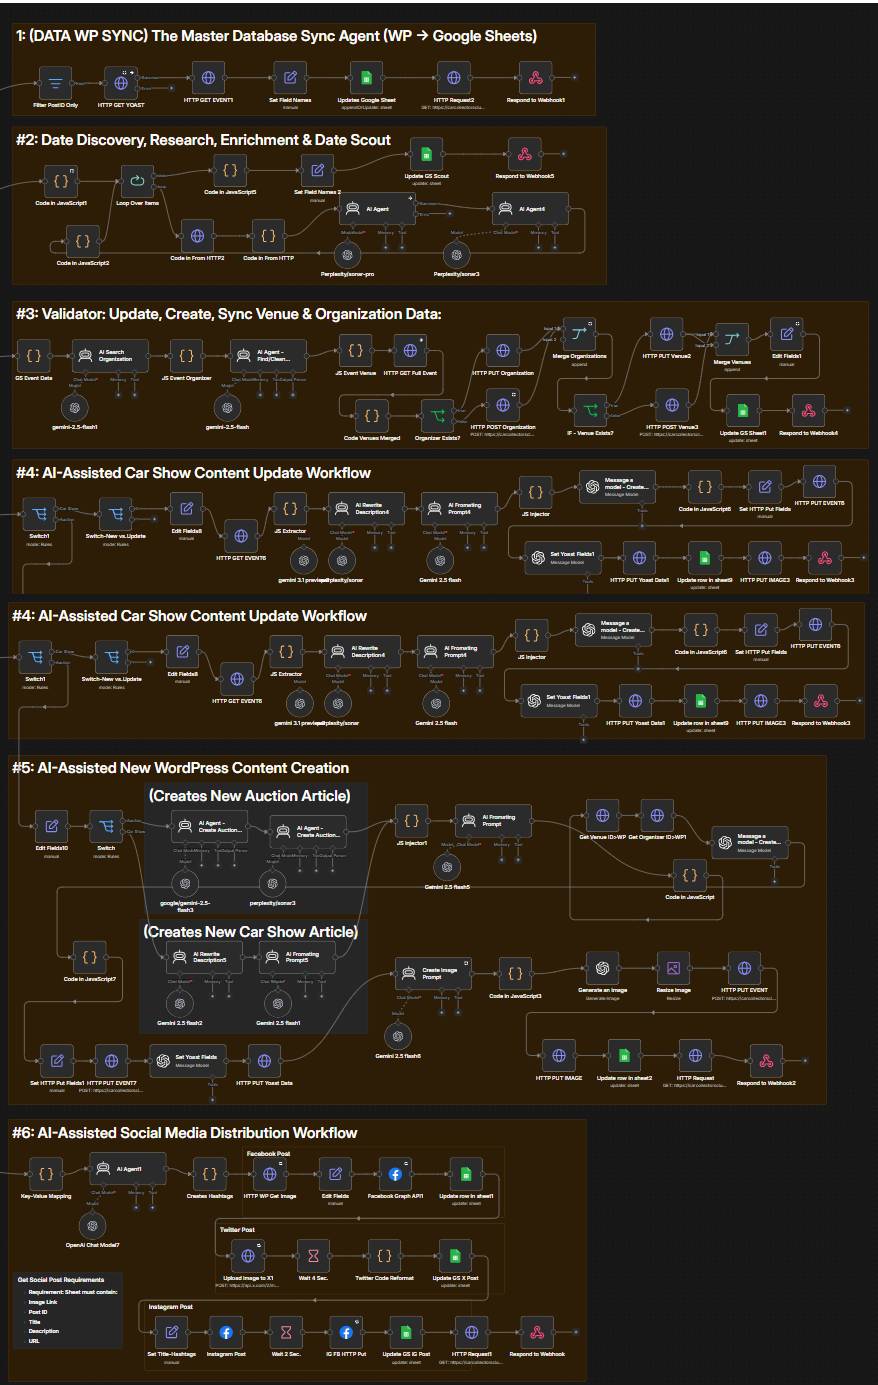This screenshot has height=1385, width=878.
Task: Open the Resize Image node
Action: click(x=673, y=967)
